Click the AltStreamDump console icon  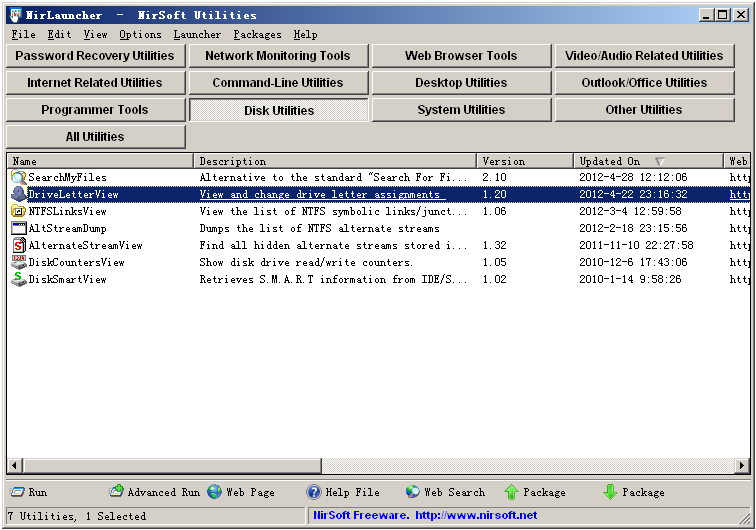coord(19,228)
